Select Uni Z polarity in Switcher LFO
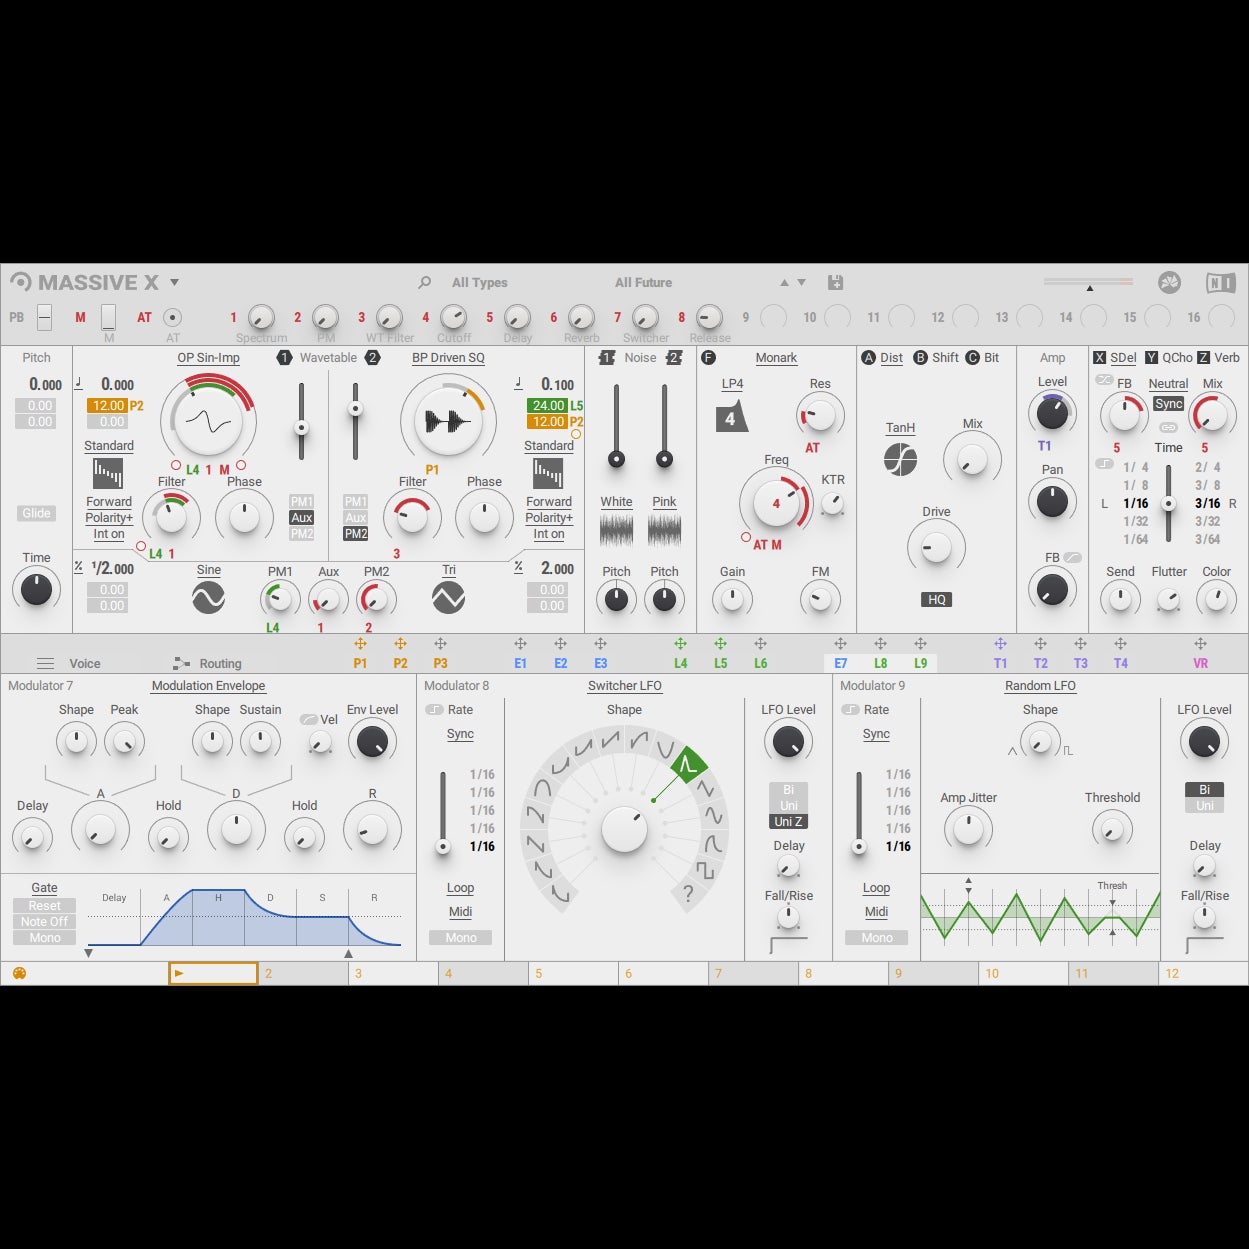Image resolution: width=1249 pixels, height=1249 pixels. click(788, 822)
